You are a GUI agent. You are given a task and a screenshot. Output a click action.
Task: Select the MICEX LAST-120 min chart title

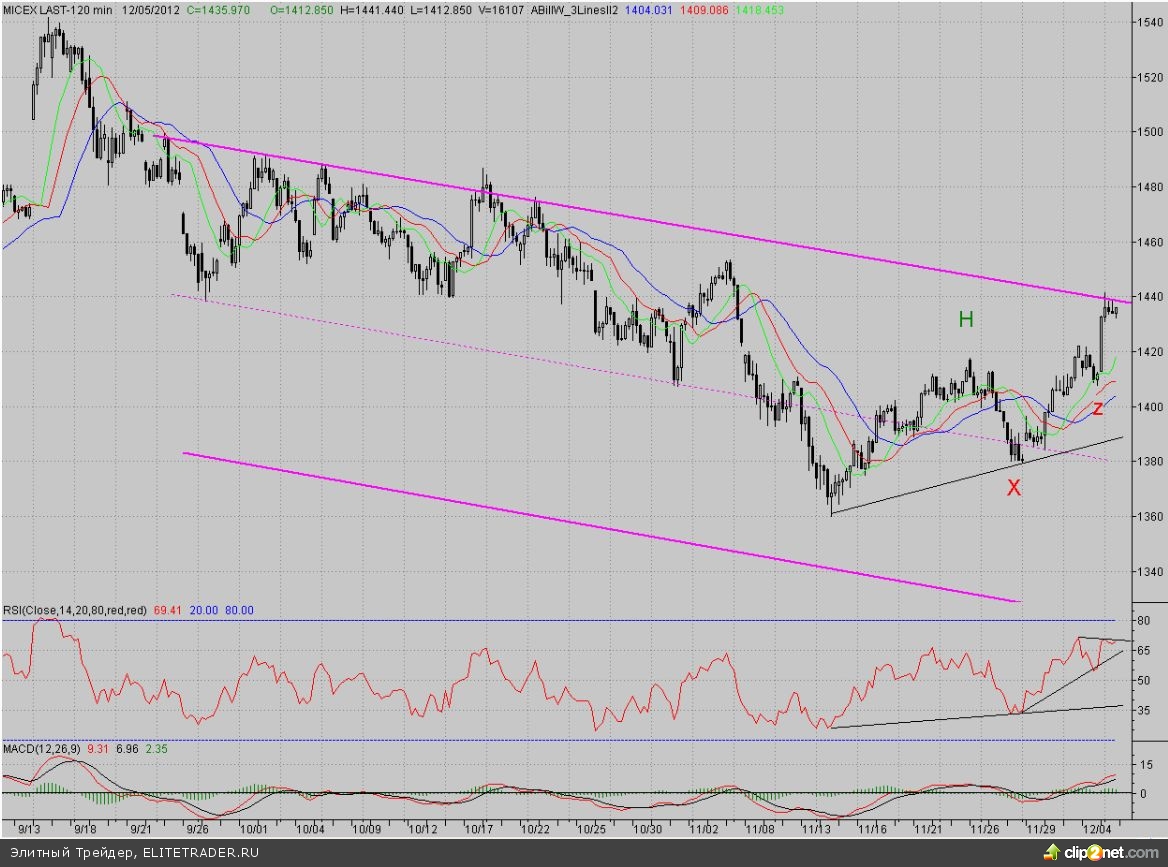click(x=58, y=8)
